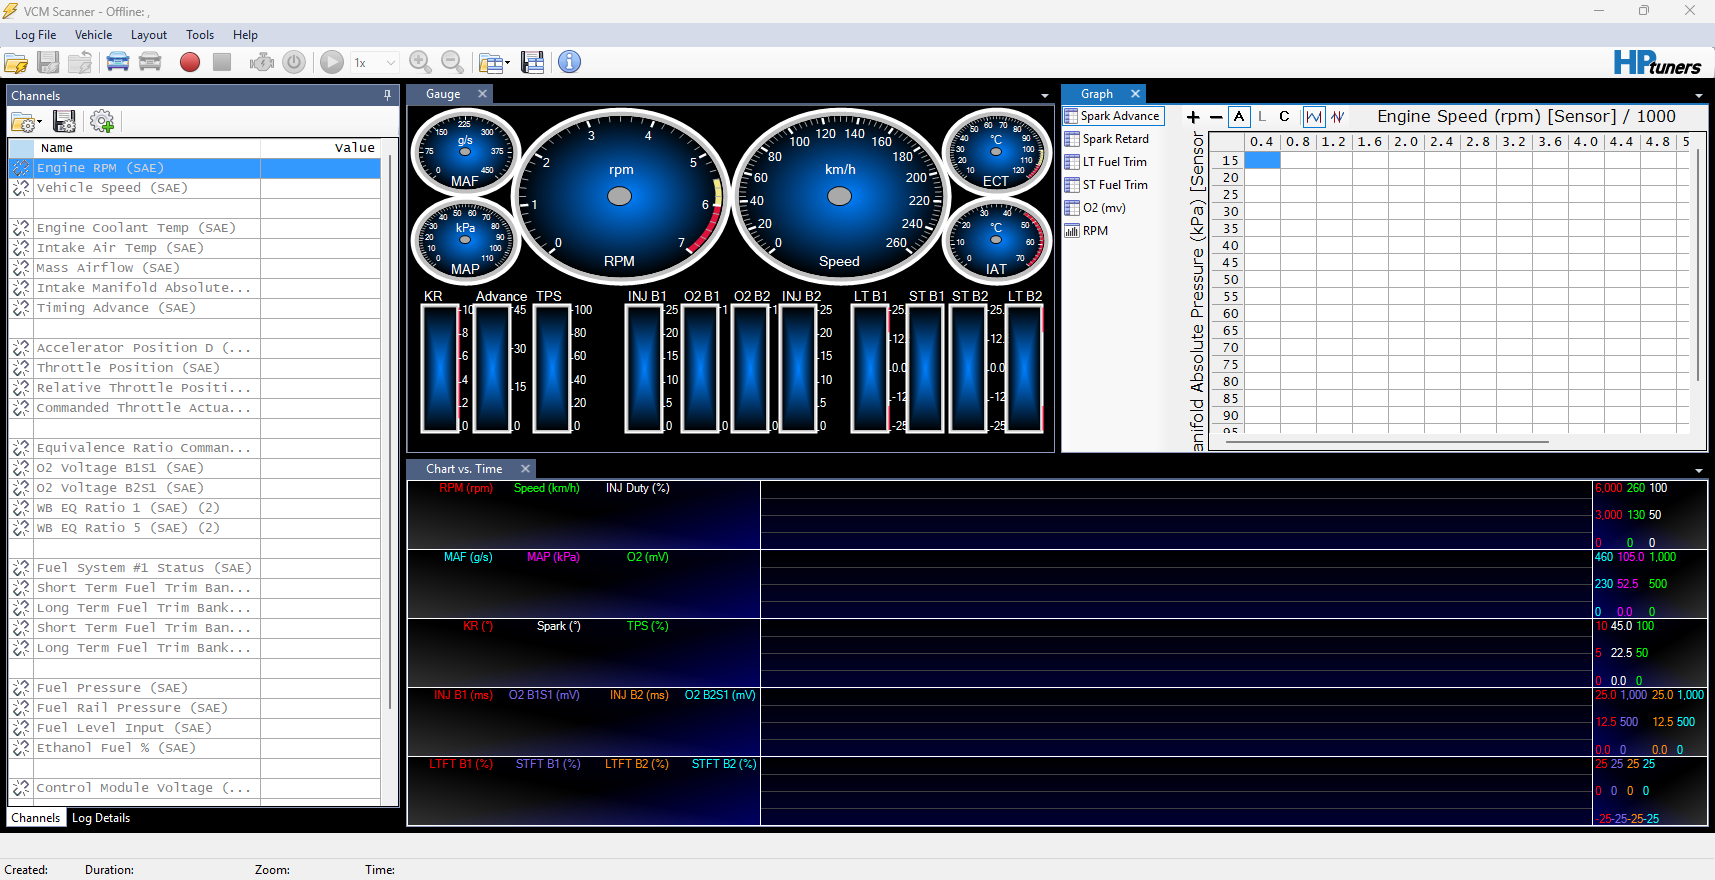Click the Name column header in Channels
Screen dimensions: 1715x880
point(147,148)
